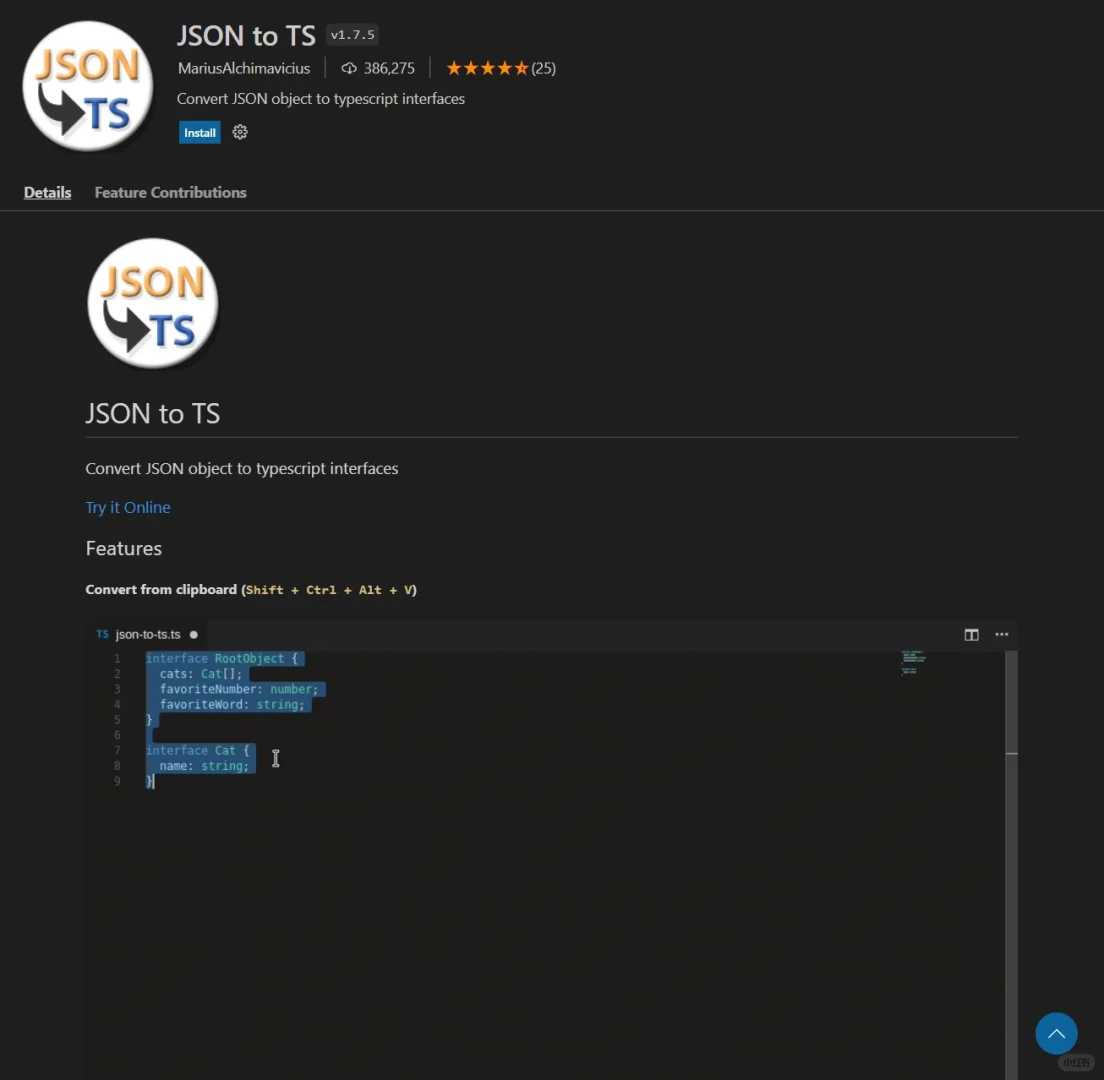Click the blue scroll-to-top arrow button
Image resolution: width=1104 pixels, height=1080 pixels.
tap(1056, 1033)
